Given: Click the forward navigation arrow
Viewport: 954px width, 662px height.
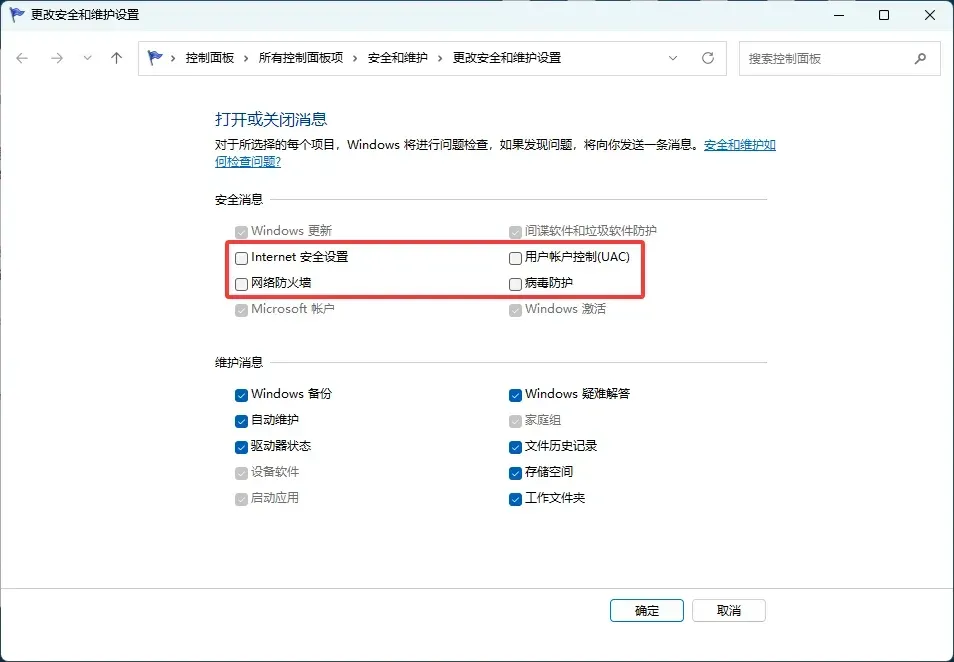Looking at the screenshot, I should [57, 58].
